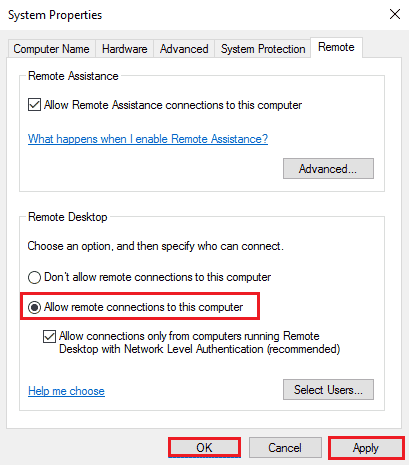Select the System Protection tab

tap(263, 49)
